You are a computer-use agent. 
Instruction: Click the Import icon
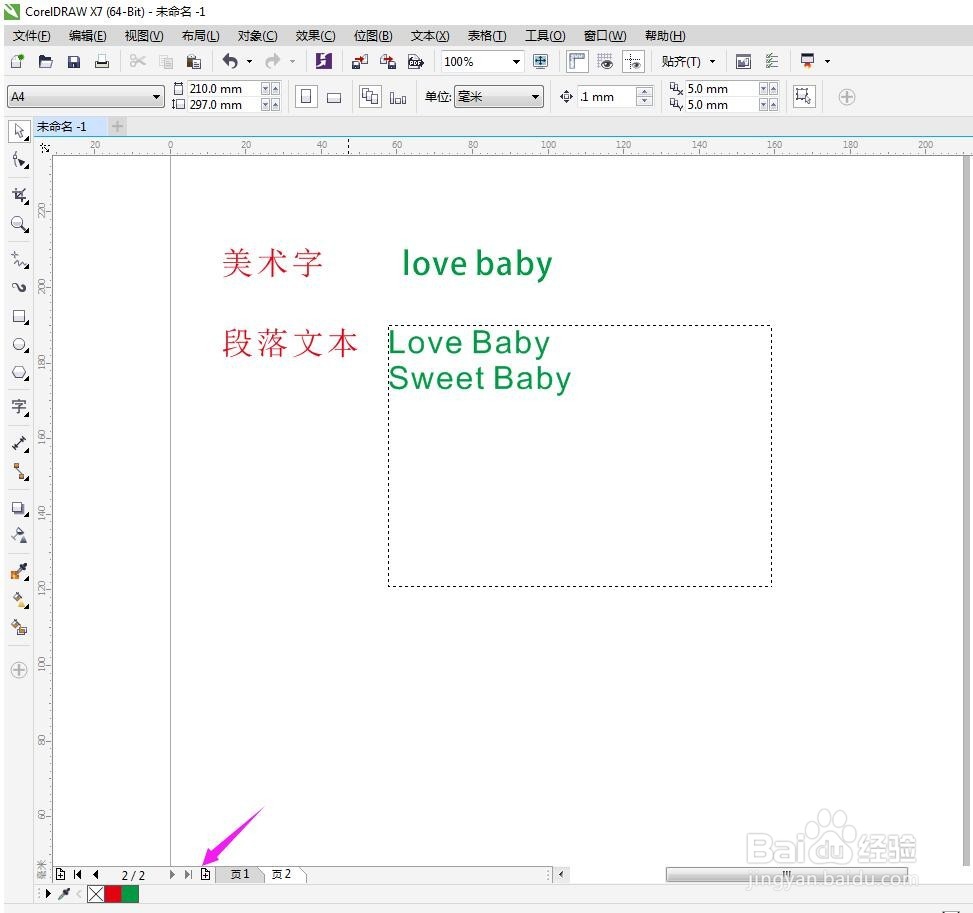(x=360, y=61)
